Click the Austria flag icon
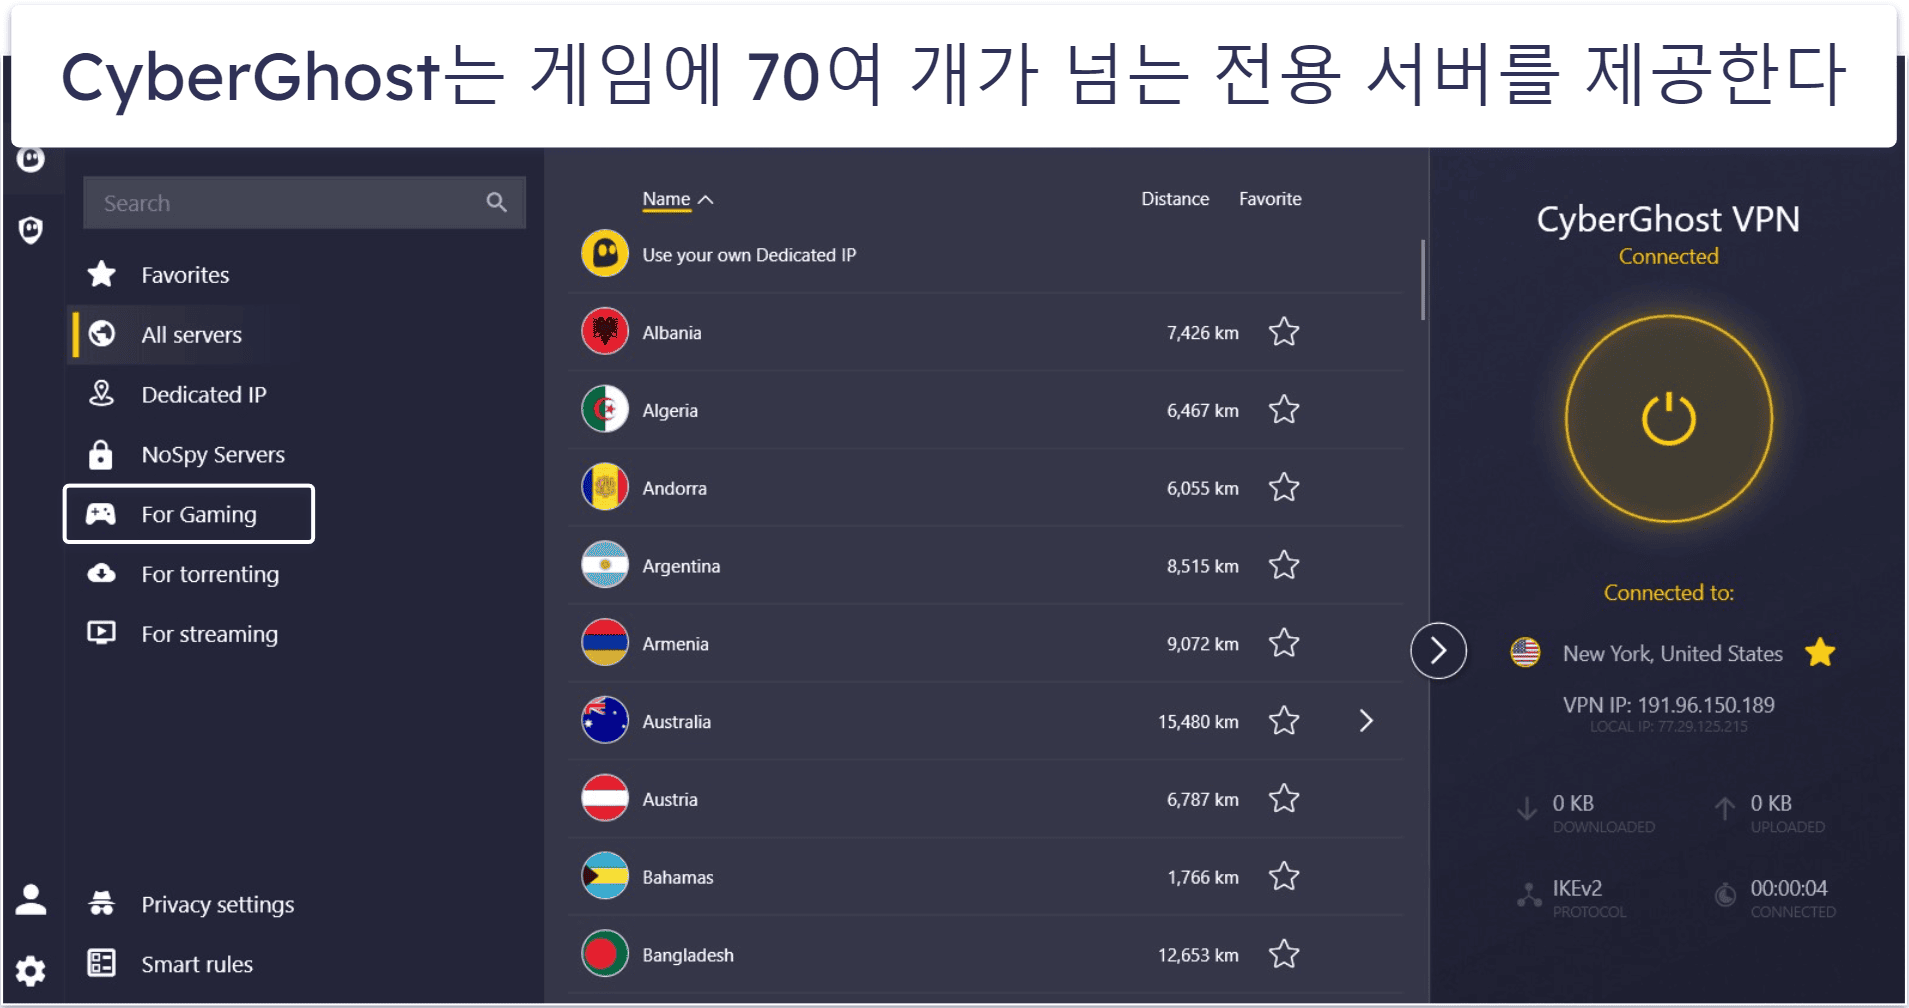1909x1008 pixels. click(605, 799)
